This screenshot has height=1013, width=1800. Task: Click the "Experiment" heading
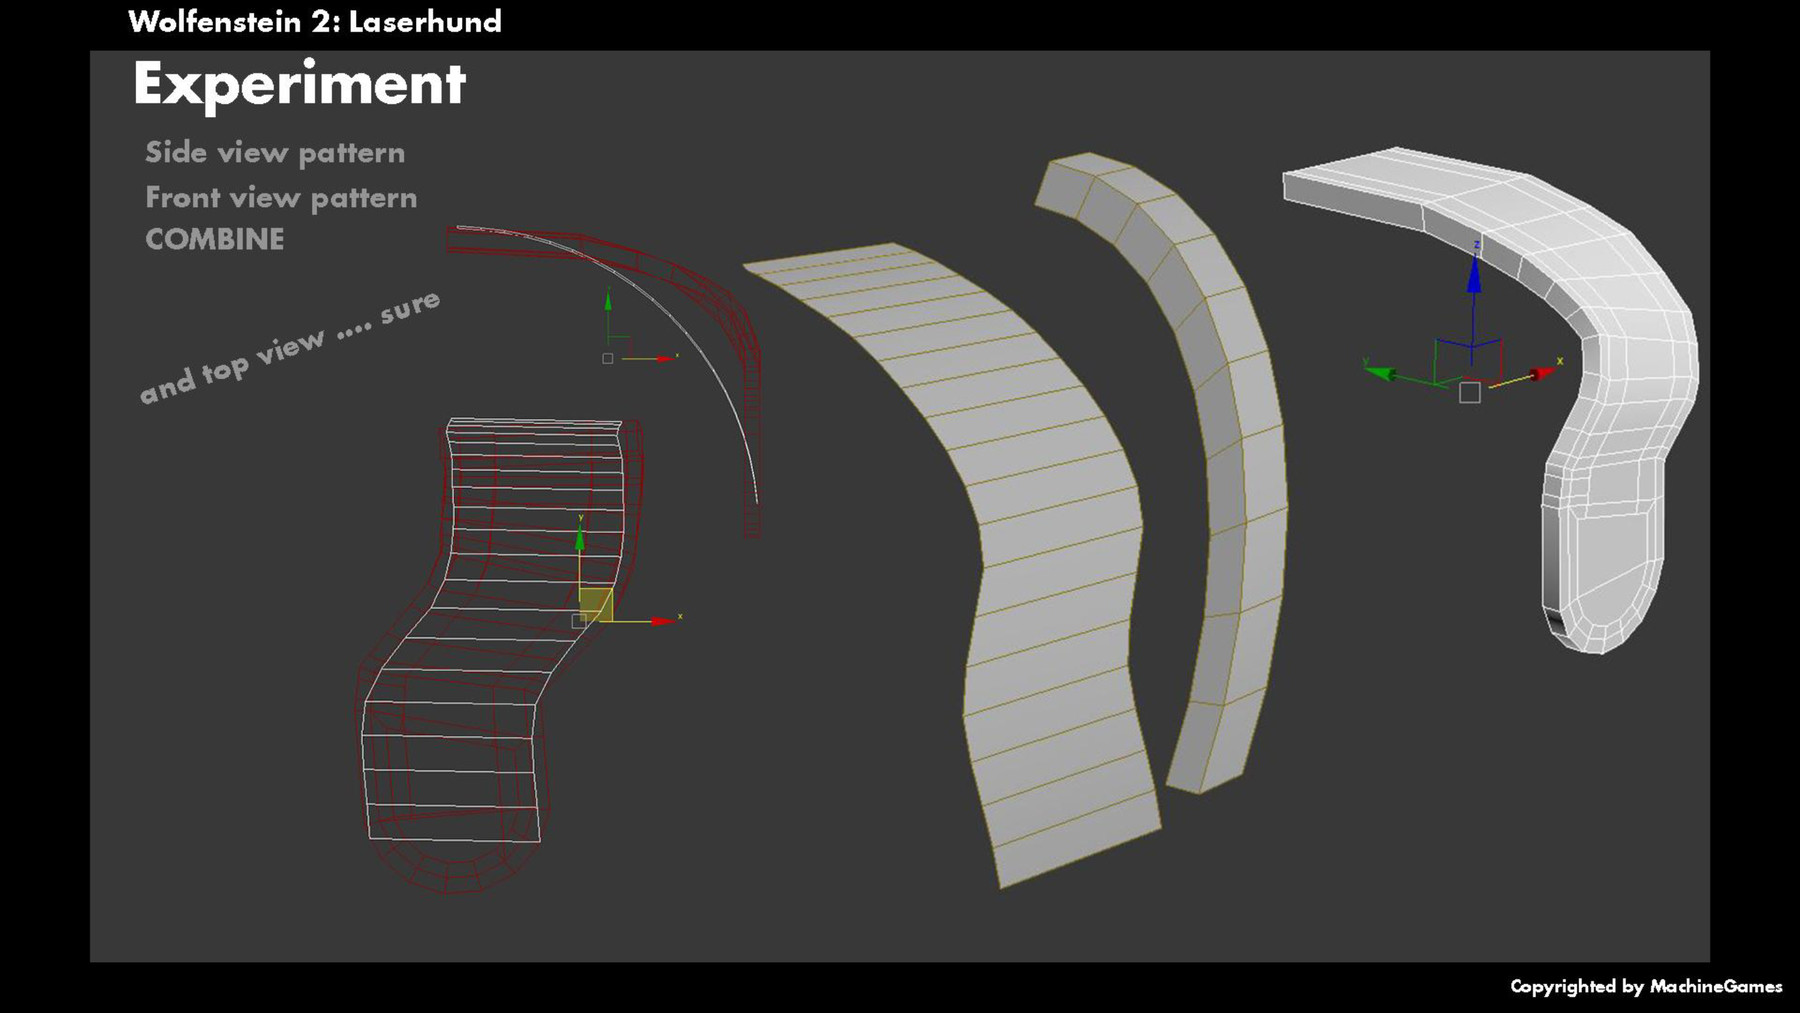(x=299, y=85)
